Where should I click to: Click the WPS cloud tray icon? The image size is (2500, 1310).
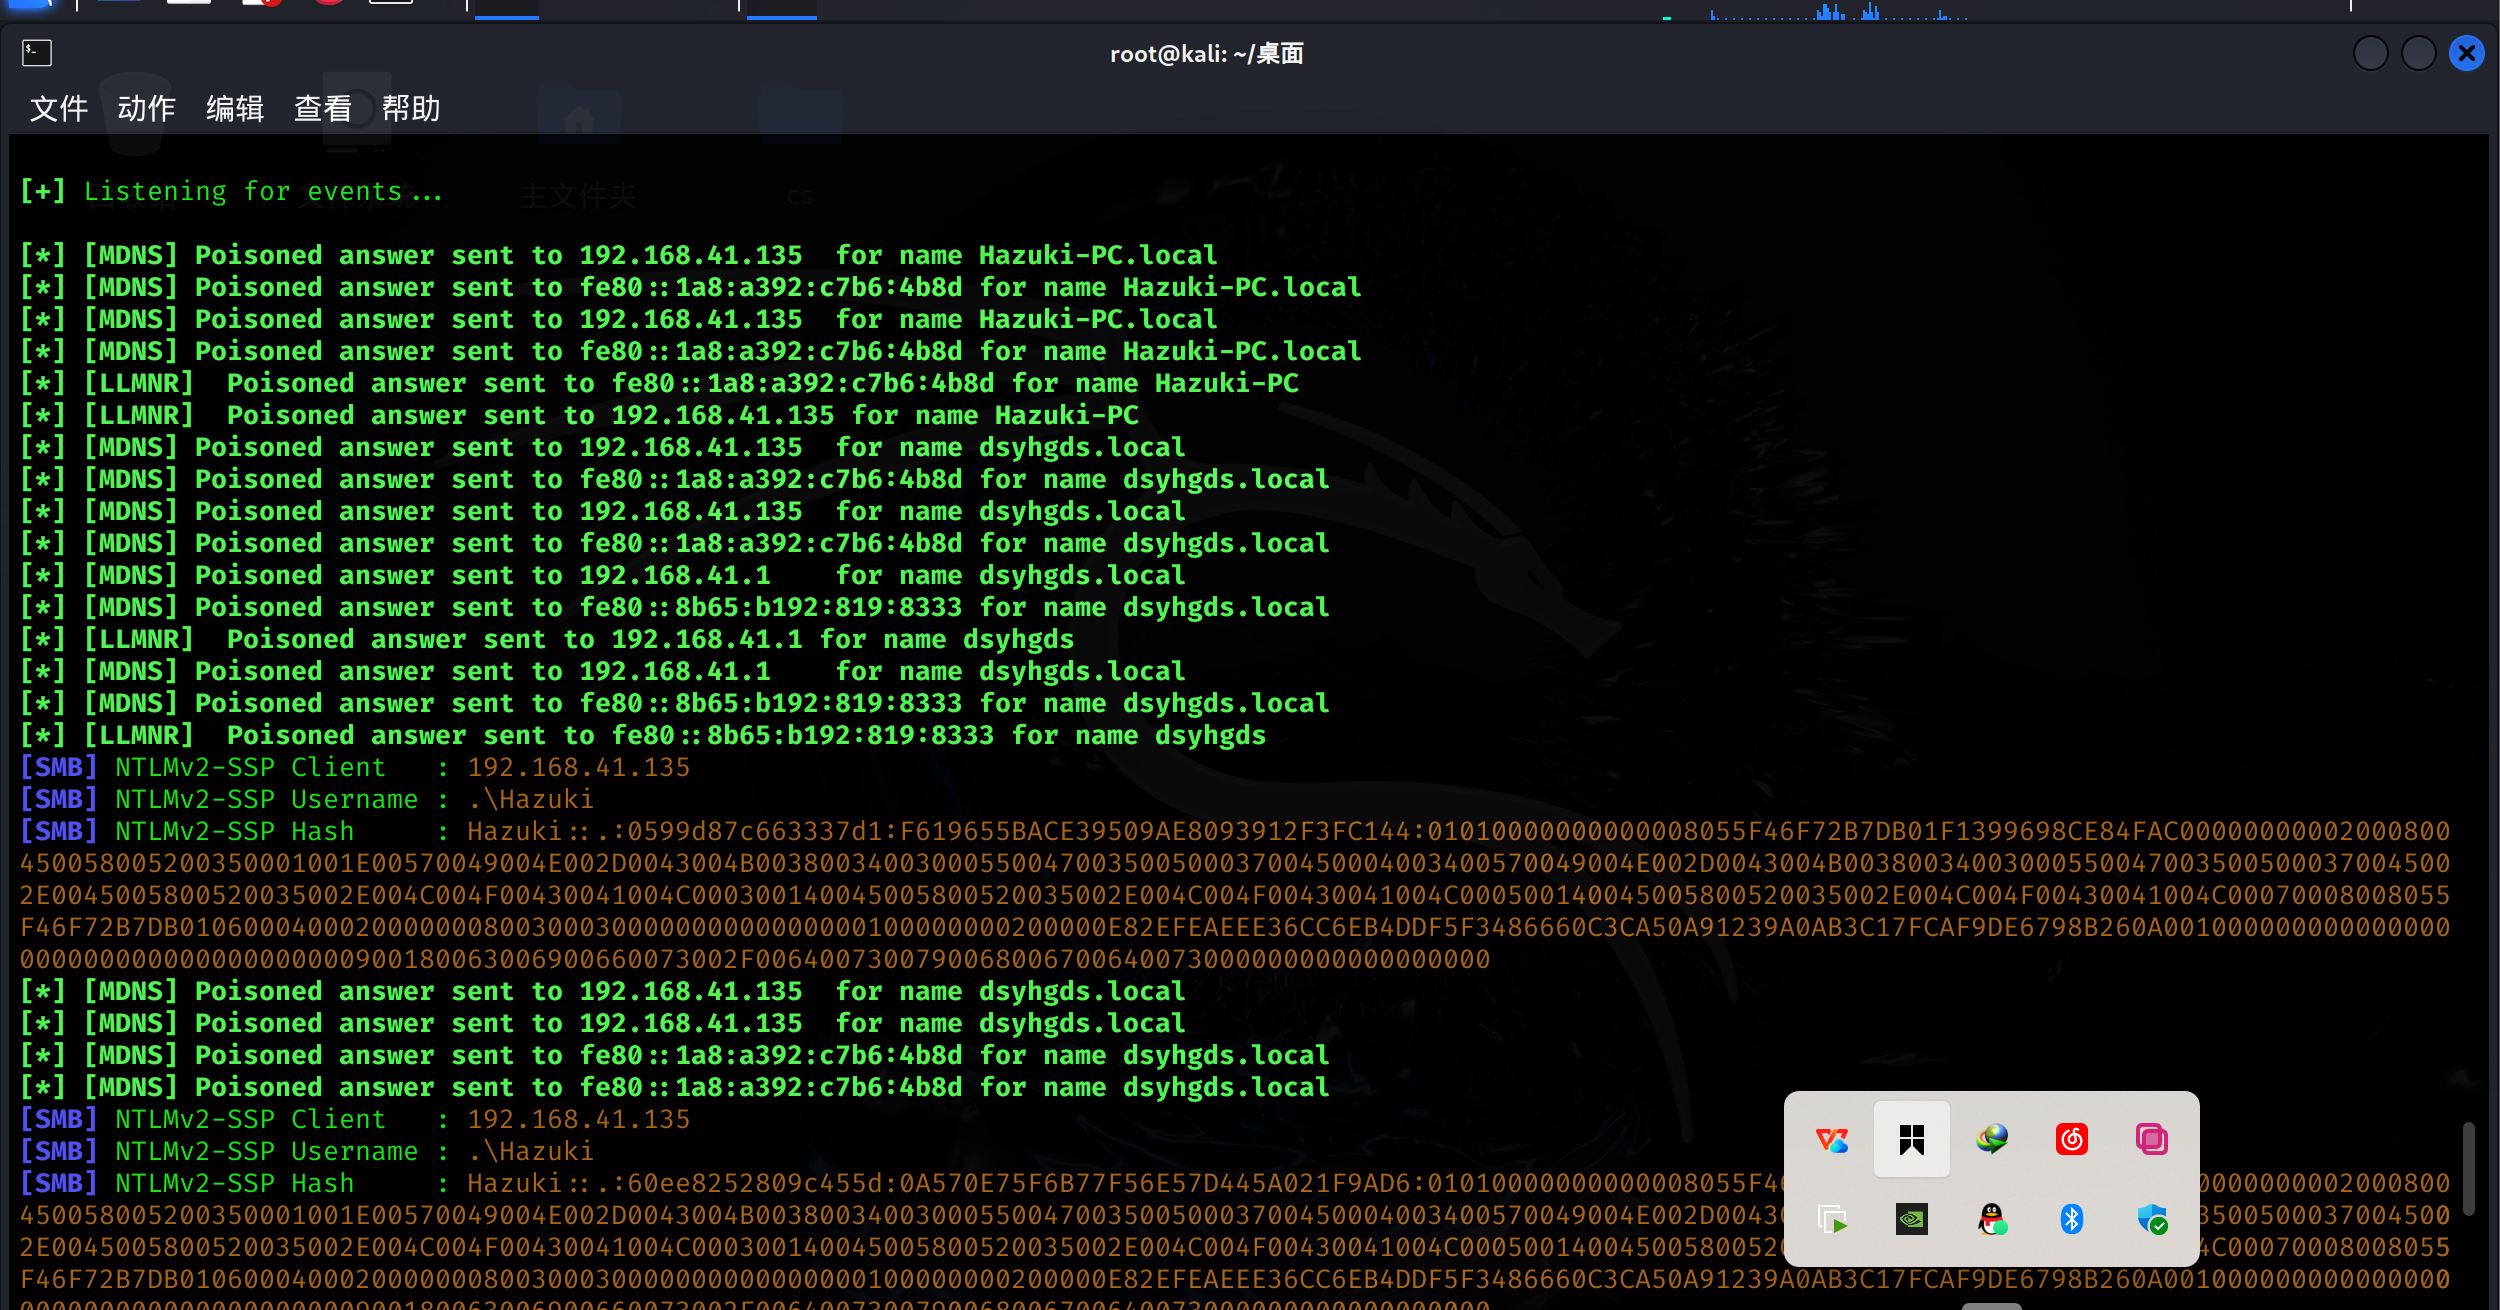pos(1831,1139)
